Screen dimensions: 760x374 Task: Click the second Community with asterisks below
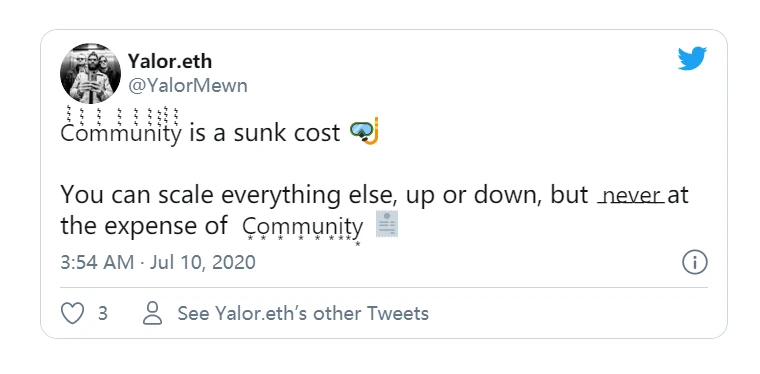pos(302,229)
